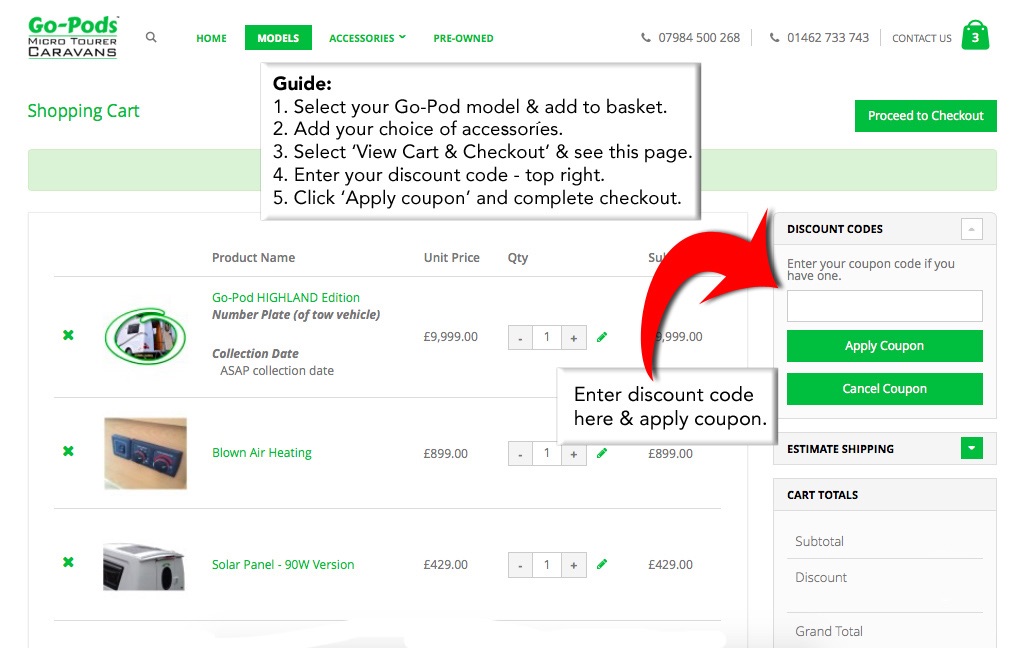Decrease quantity of Blown Air Heating
This screenshot has width=1024, height=648.
[520, 453]
